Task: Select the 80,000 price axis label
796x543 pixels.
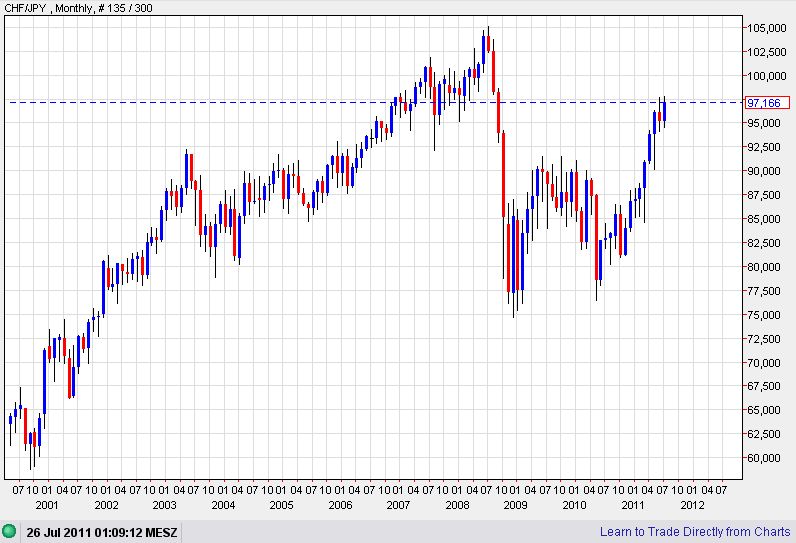Action: pos(764,267)
